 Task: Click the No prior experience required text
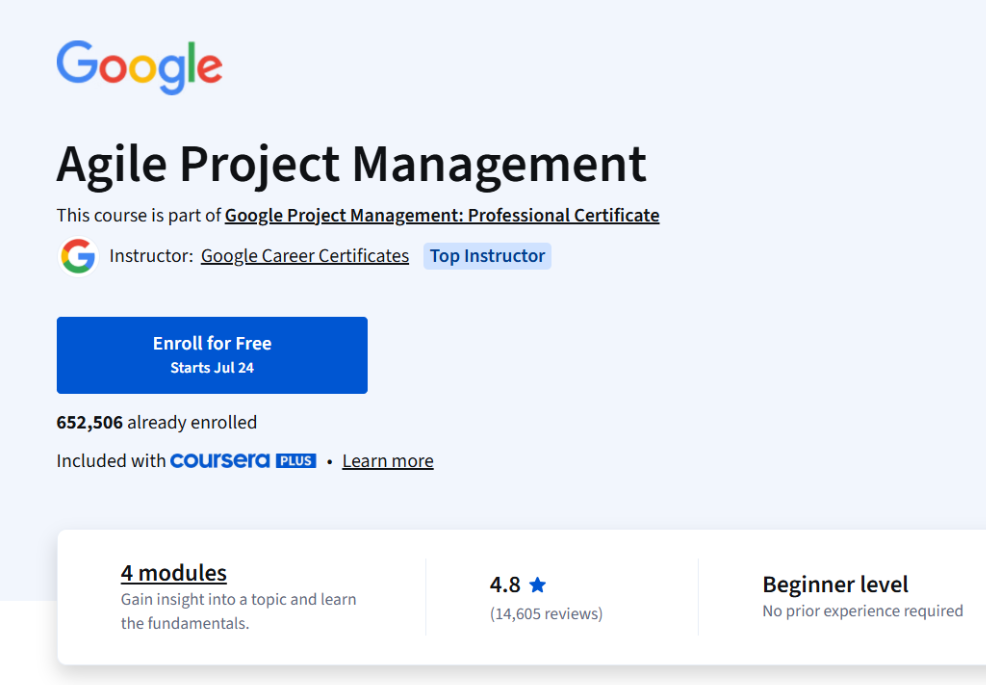862,611
